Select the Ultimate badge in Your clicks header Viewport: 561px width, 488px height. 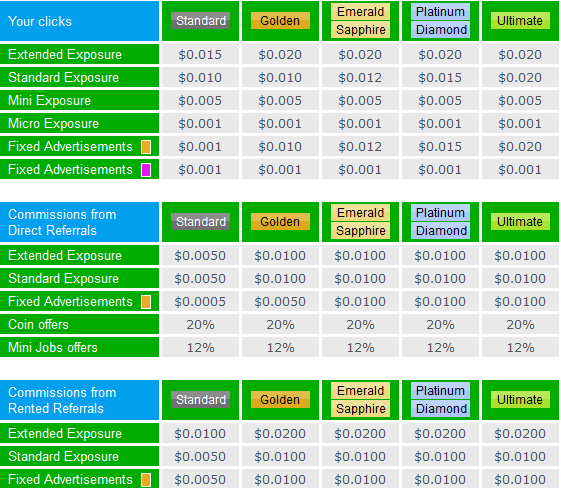tap(520, 21)
